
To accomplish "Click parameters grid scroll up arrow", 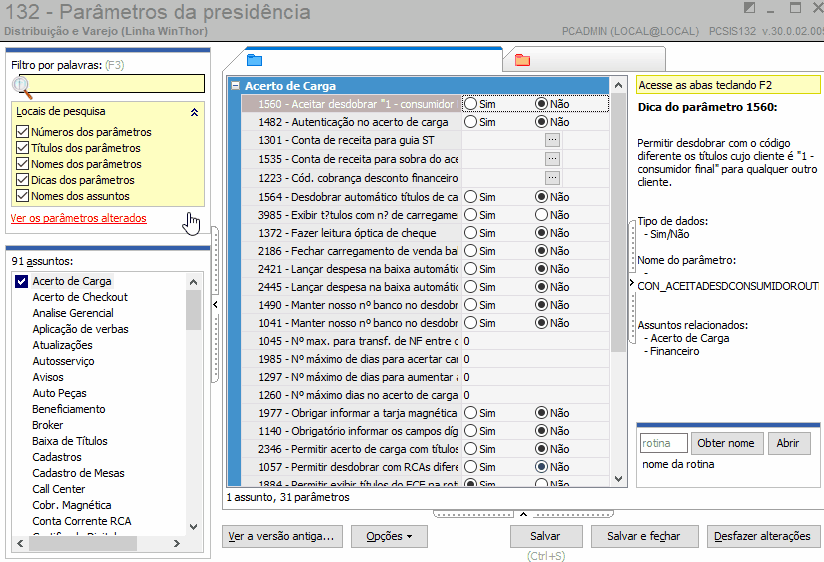I will pos(619,85).
